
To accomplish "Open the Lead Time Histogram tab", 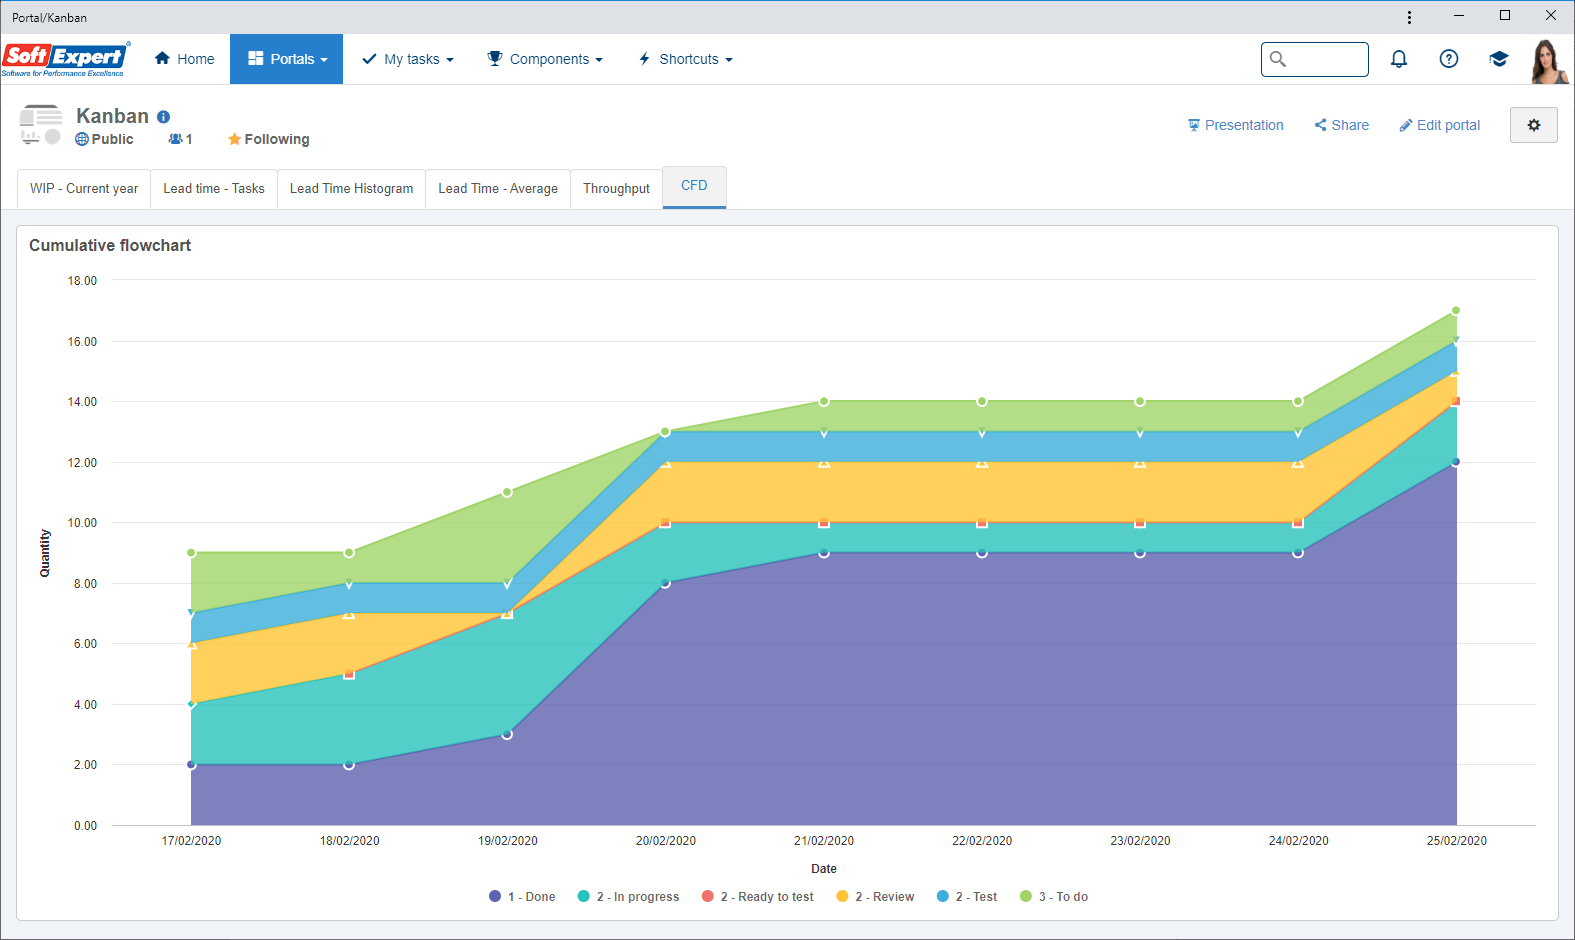I will 351,189.
